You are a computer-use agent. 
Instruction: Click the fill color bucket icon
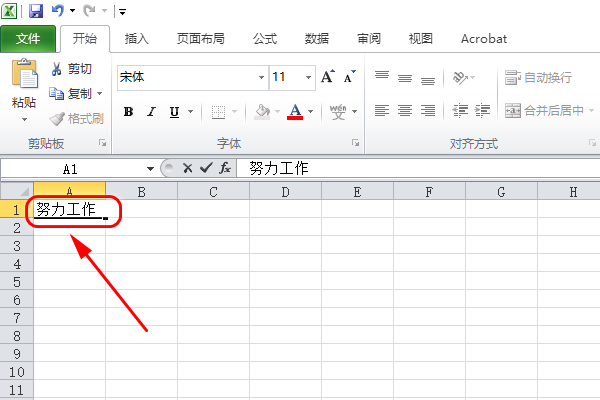coord(262,112)
